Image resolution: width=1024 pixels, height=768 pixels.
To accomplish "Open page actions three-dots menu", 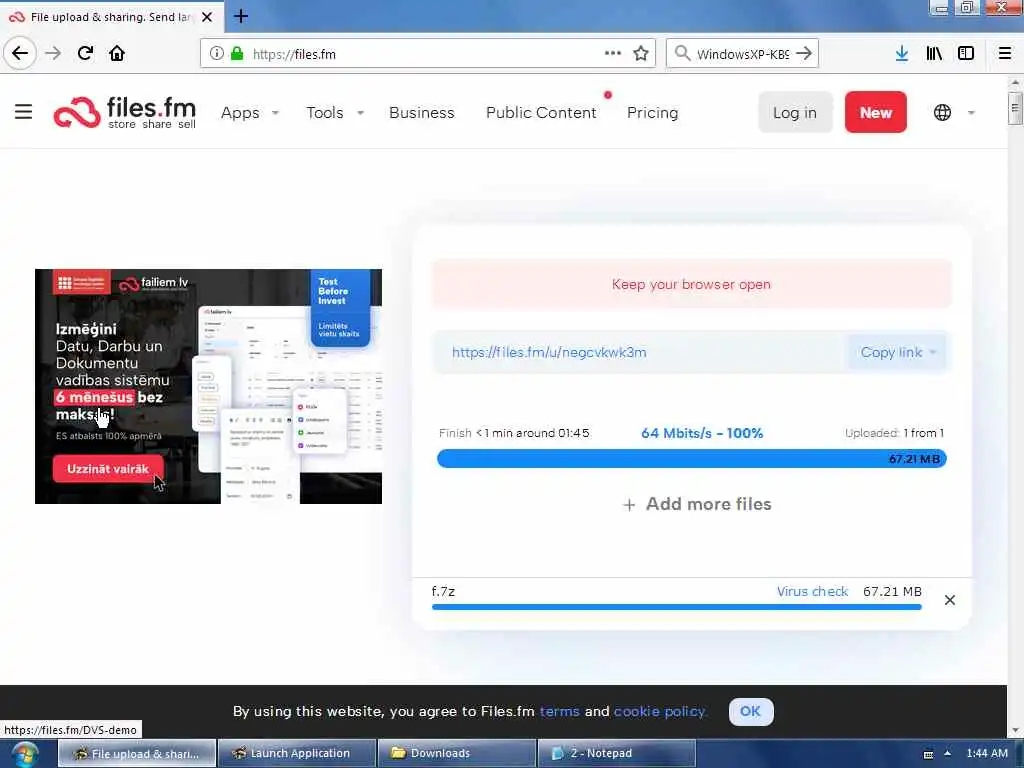I will (x=613, y=53).
